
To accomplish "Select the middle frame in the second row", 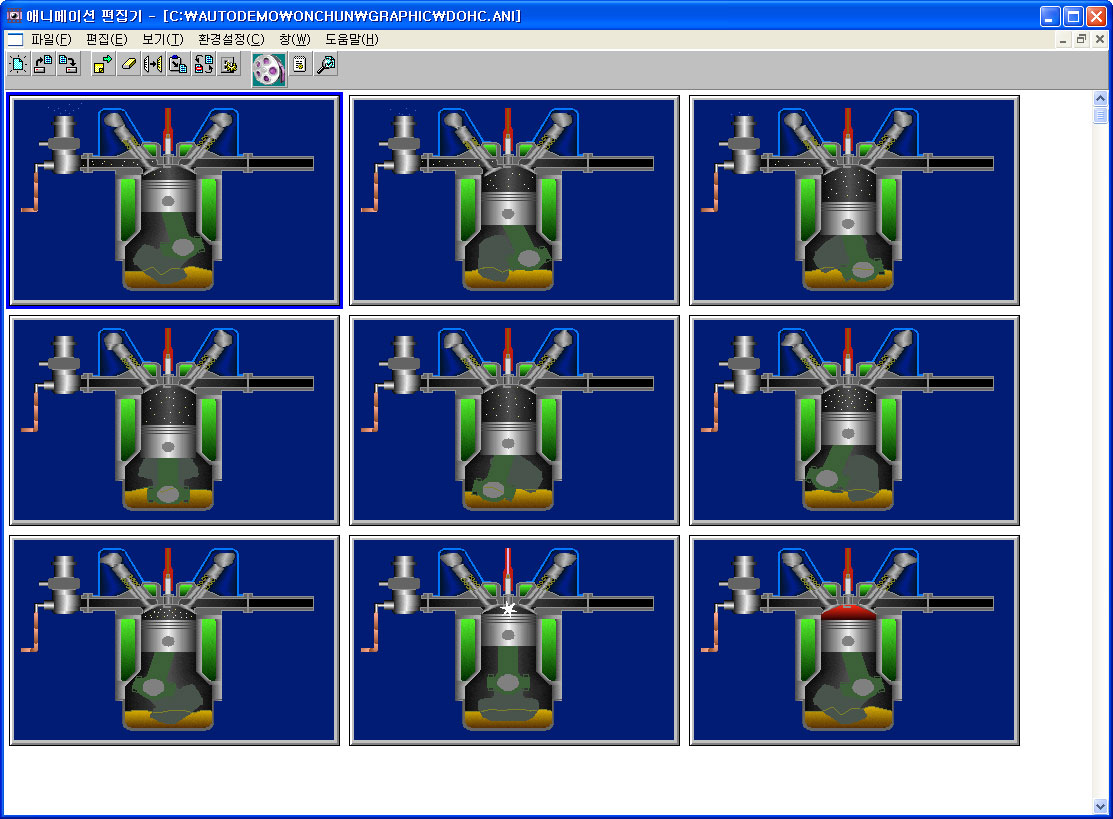I will coord(514,420).
